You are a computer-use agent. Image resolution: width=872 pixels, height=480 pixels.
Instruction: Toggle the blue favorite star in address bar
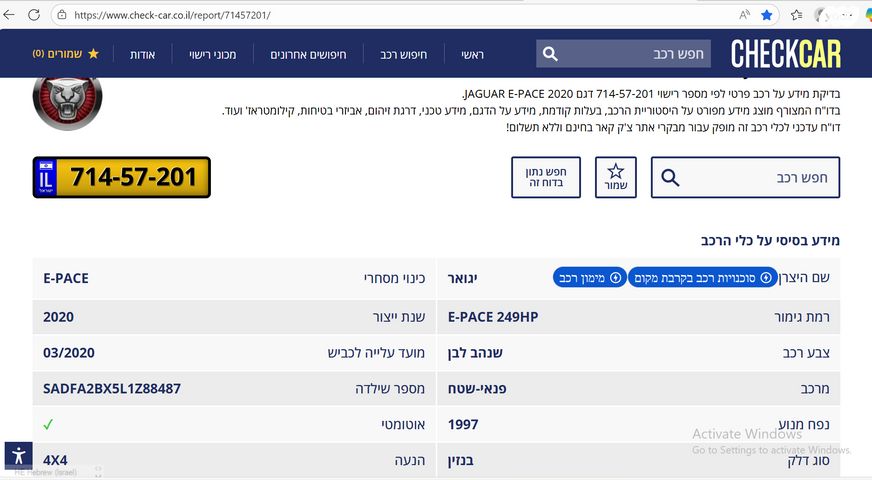click(x=766, y=15)
